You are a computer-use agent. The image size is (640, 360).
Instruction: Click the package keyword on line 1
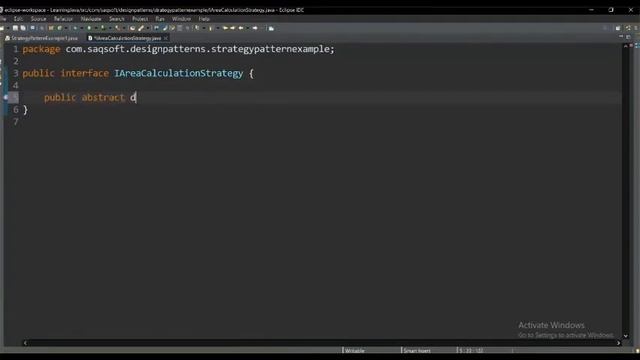click(x=41, y=49)
